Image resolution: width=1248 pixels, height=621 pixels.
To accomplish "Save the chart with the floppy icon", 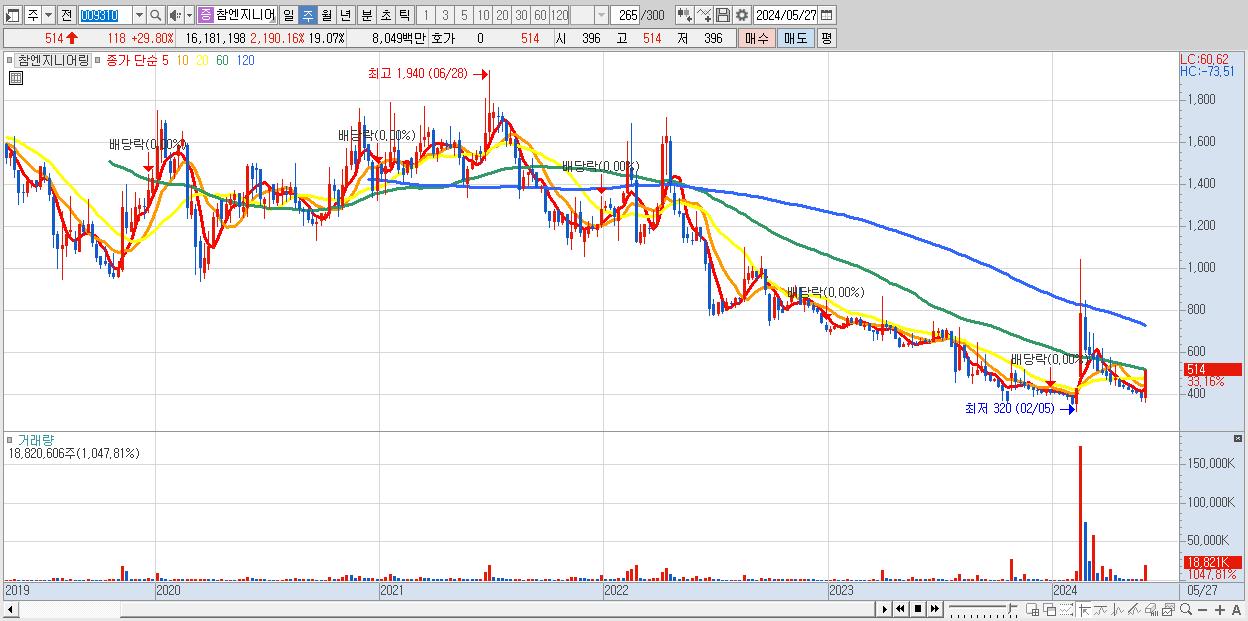I will click(x=723, y=15).
